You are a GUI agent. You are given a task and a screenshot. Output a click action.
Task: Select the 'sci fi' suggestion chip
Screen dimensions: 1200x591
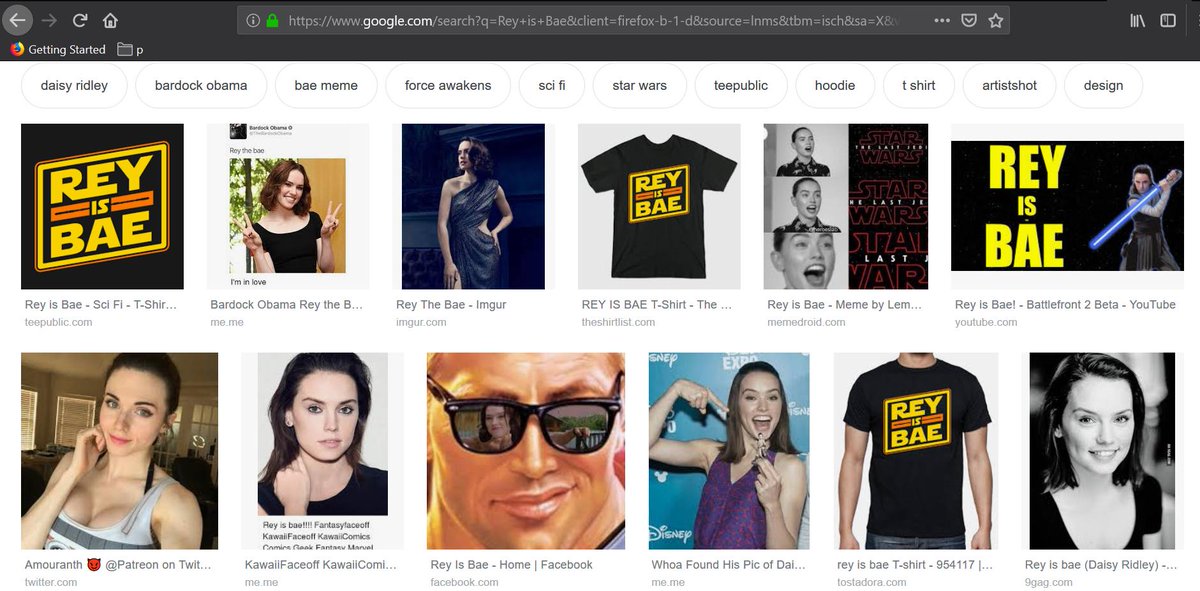[552, 85]
